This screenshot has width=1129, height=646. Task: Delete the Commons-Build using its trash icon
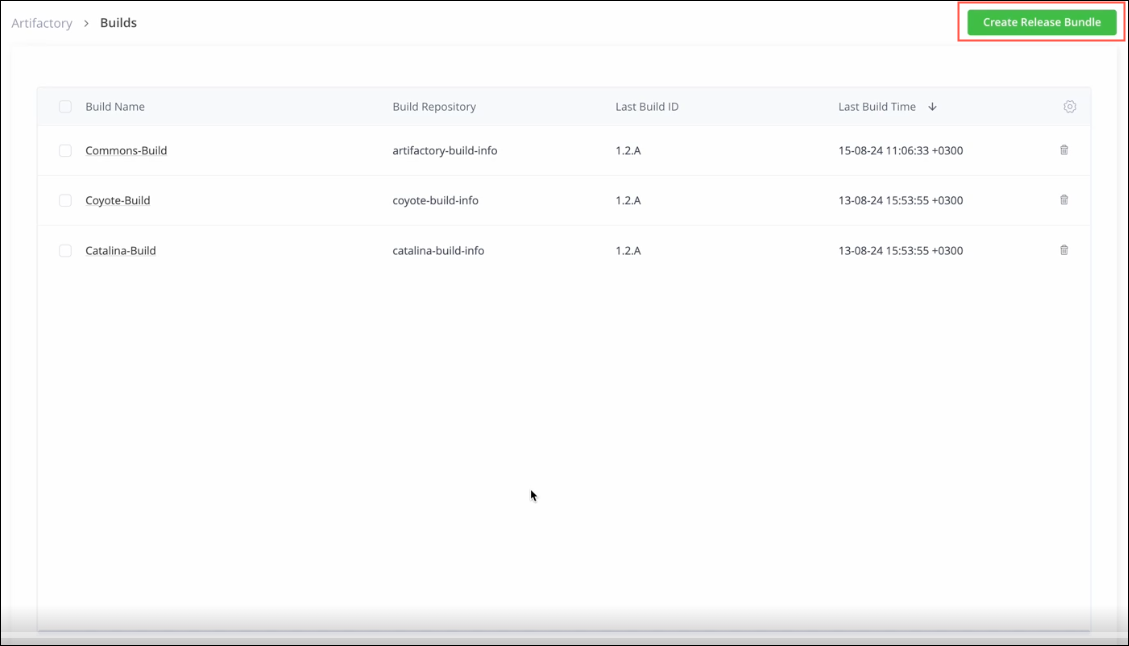coord(1064,150)
